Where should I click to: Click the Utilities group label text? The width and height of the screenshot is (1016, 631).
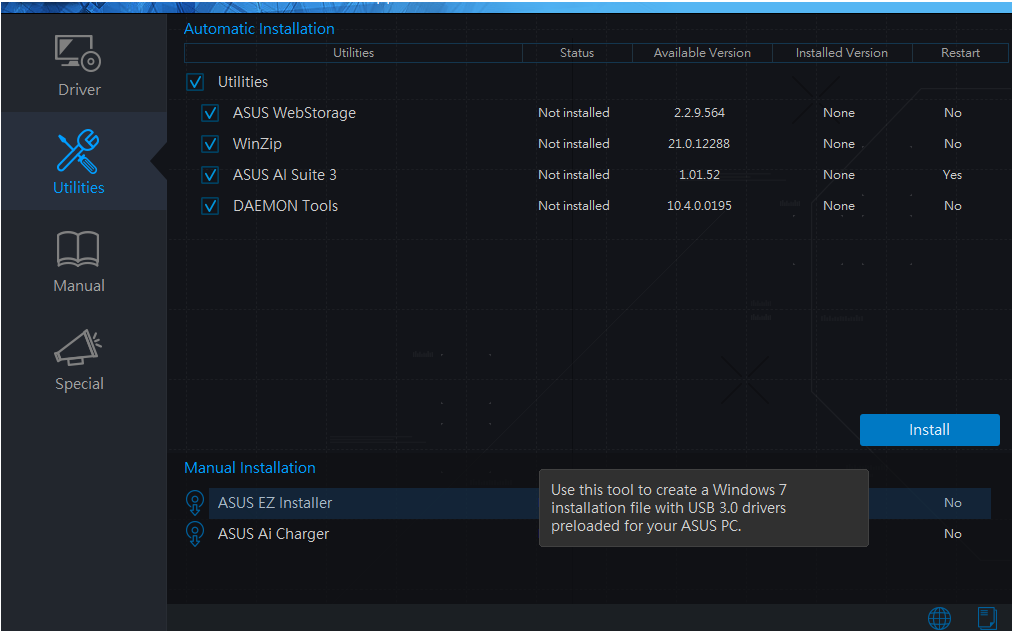(x=243, y=82)
